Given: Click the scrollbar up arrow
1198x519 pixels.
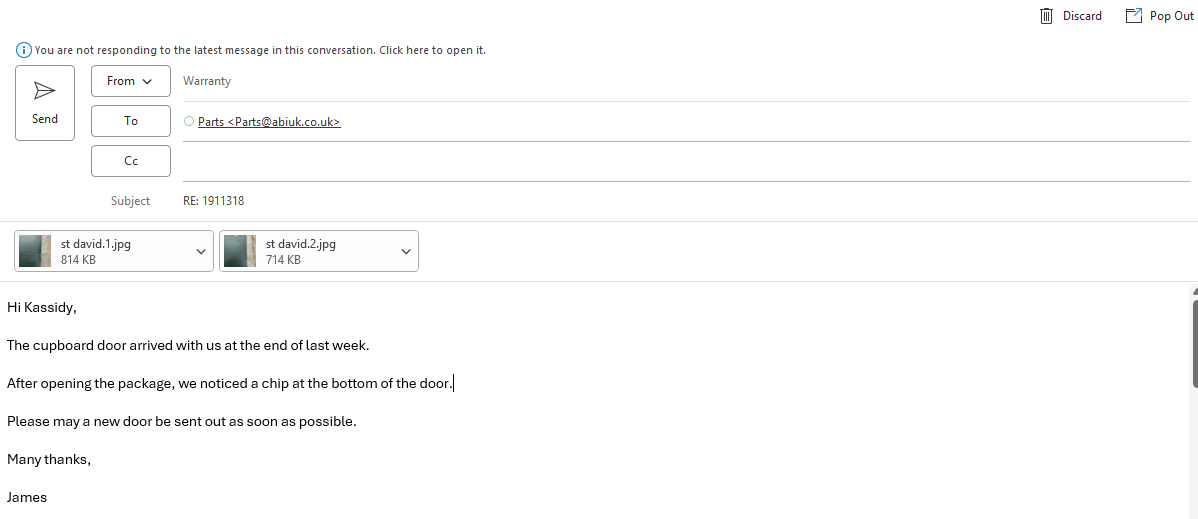Looking at the screenshot, I should [x=1194, y=291].
